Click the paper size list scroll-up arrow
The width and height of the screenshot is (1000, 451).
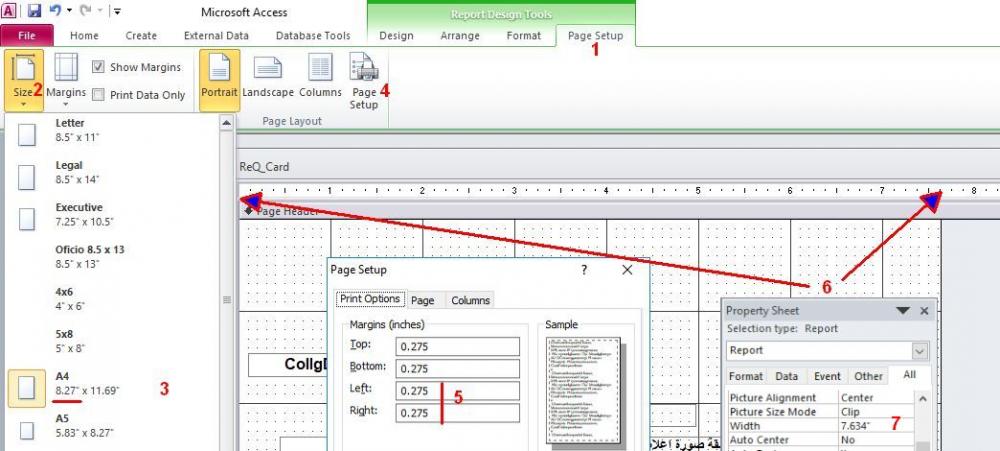(226, 122)
